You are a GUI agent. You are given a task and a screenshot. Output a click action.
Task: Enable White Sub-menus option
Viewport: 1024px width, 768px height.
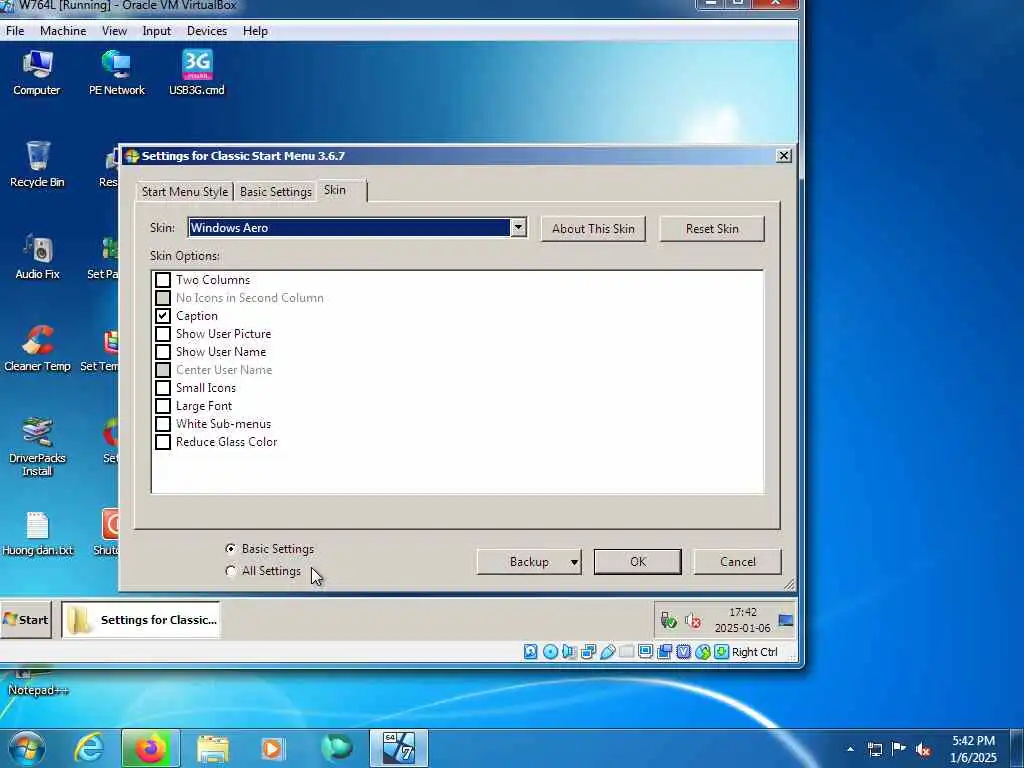163,424
